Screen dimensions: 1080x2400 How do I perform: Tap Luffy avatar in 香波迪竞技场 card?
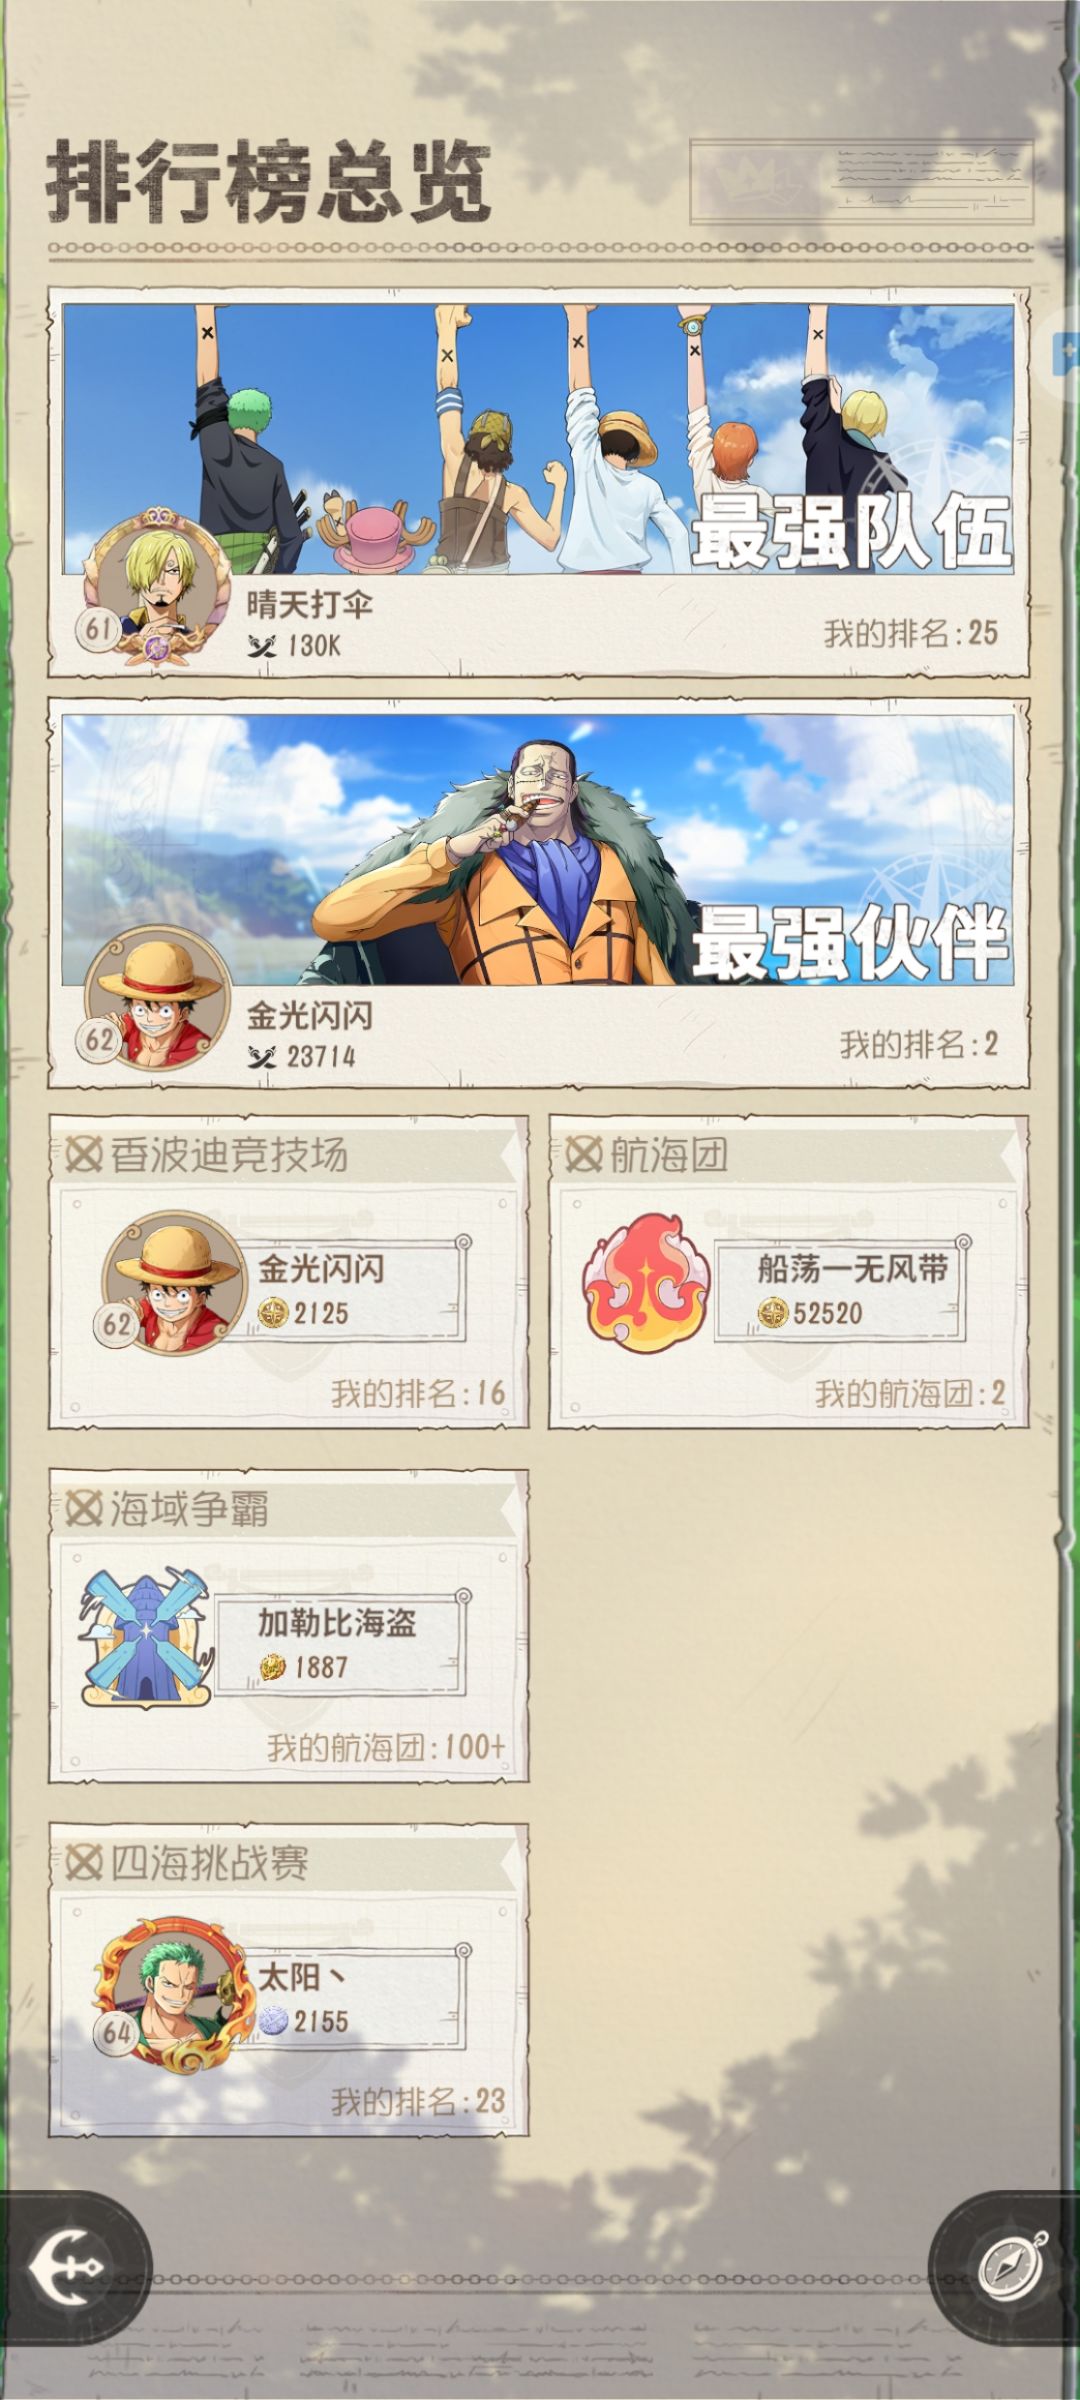172,1283
